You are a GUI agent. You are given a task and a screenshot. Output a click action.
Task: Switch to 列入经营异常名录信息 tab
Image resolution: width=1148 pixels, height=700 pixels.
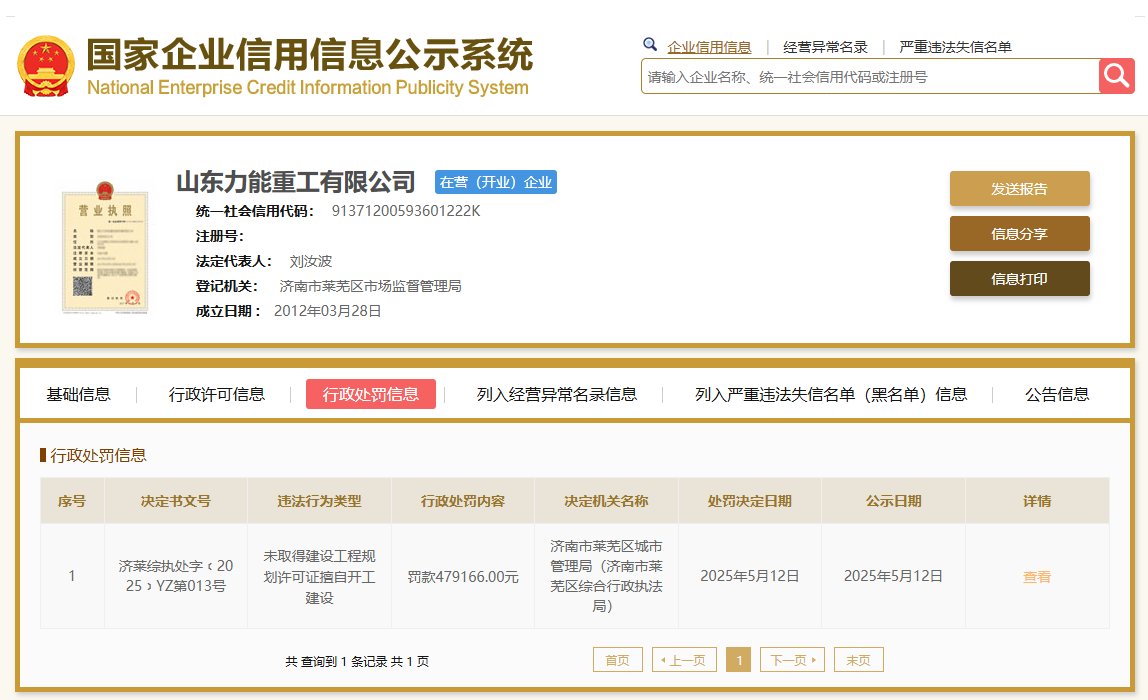[x=556, y=395]
